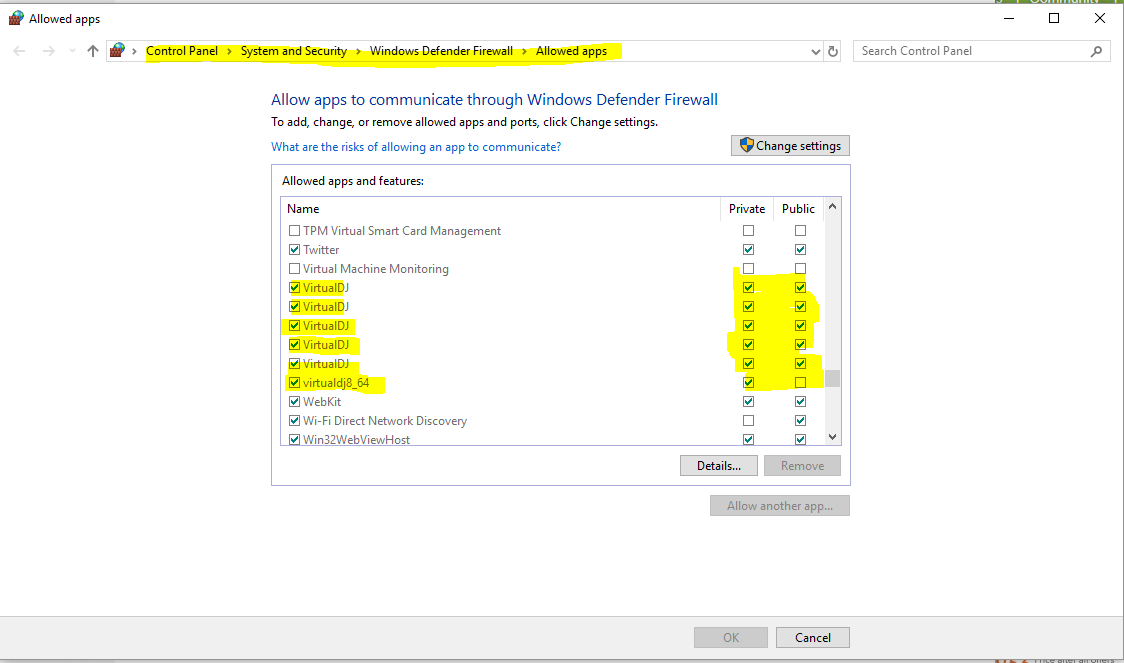Uncheck the Win32WebViewHost name checkbox
This screenshot has height=663, width=1124.
295,439
